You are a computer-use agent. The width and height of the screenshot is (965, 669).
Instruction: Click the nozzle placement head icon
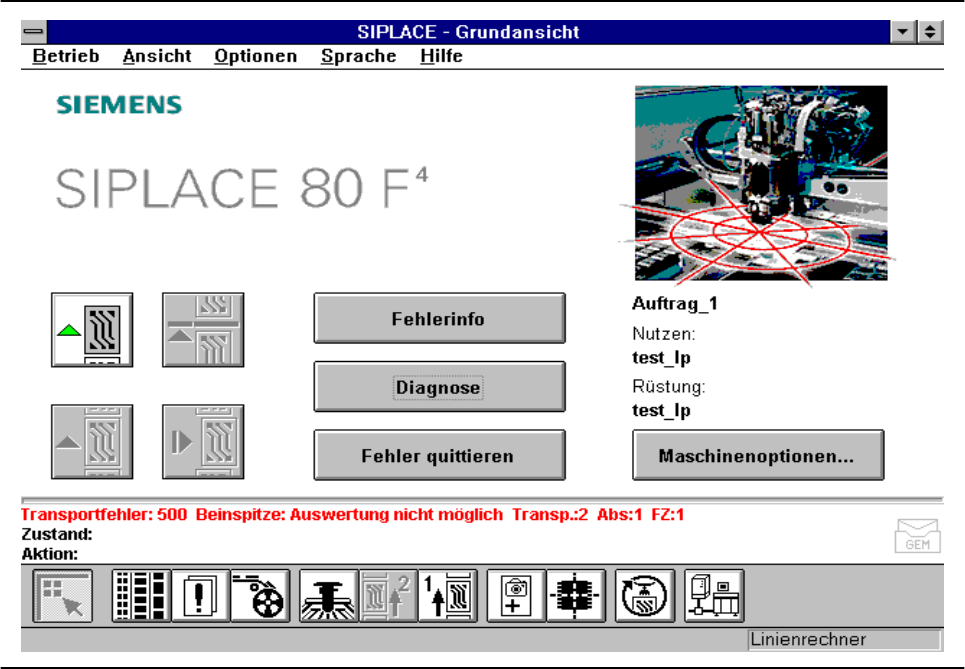pos(329,596)
